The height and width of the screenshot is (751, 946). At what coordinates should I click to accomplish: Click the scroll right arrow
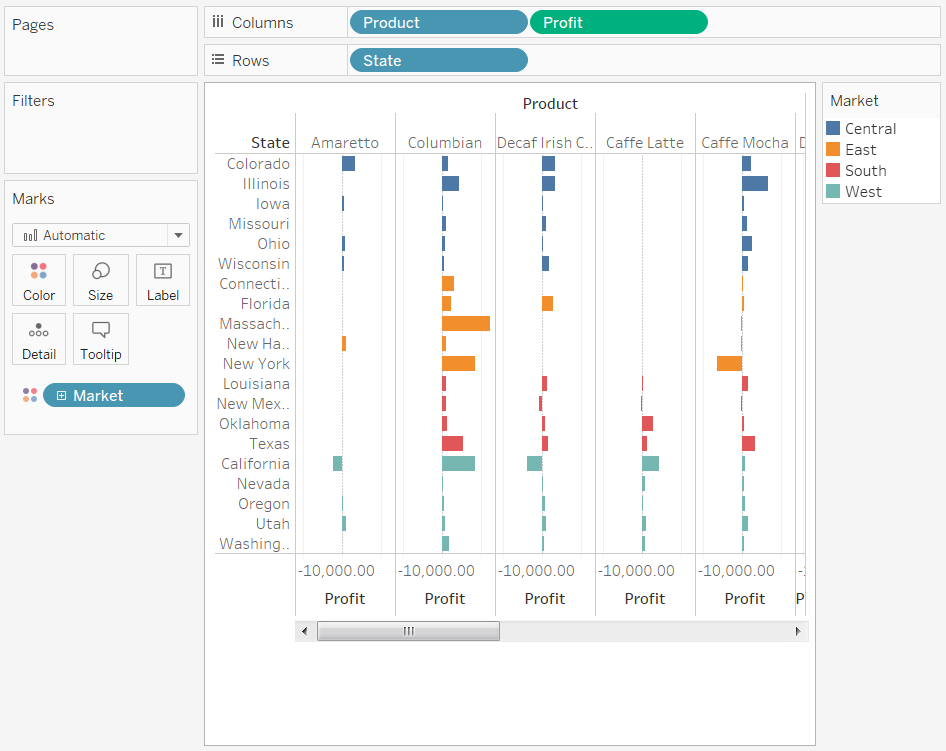pyautogui.click(x=797, y=631)
